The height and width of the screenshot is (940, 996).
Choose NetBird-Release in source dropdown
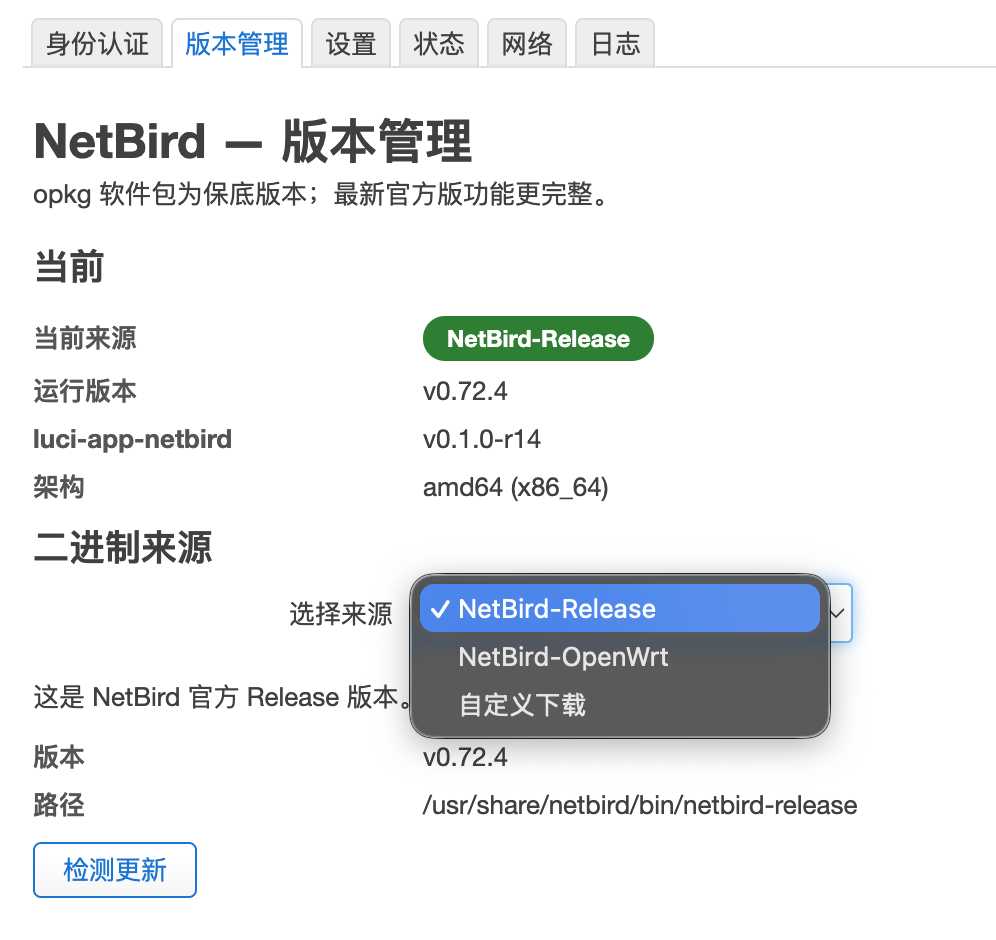[620, 608]
